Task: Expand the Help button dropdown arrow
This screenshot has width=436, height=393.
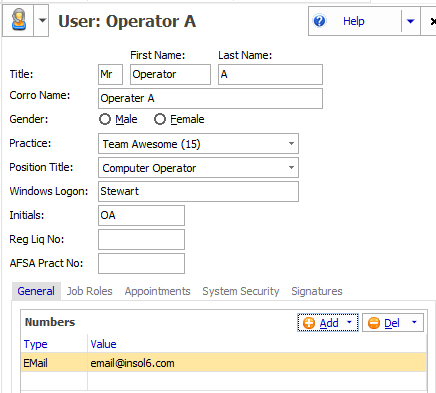Action: click(410, 21)
